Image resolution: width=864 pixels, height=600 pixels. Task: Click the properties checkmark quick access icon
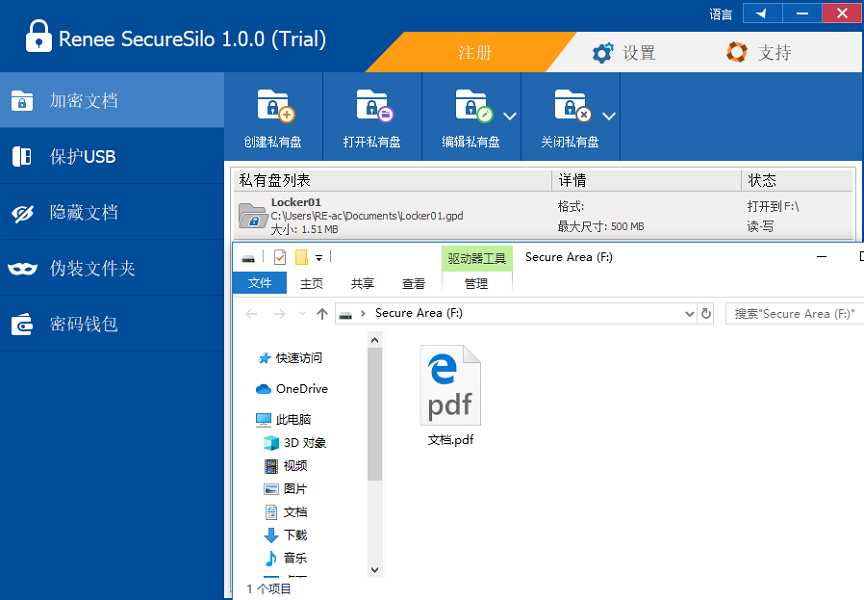pyautogui.click(x=280, y=257)
